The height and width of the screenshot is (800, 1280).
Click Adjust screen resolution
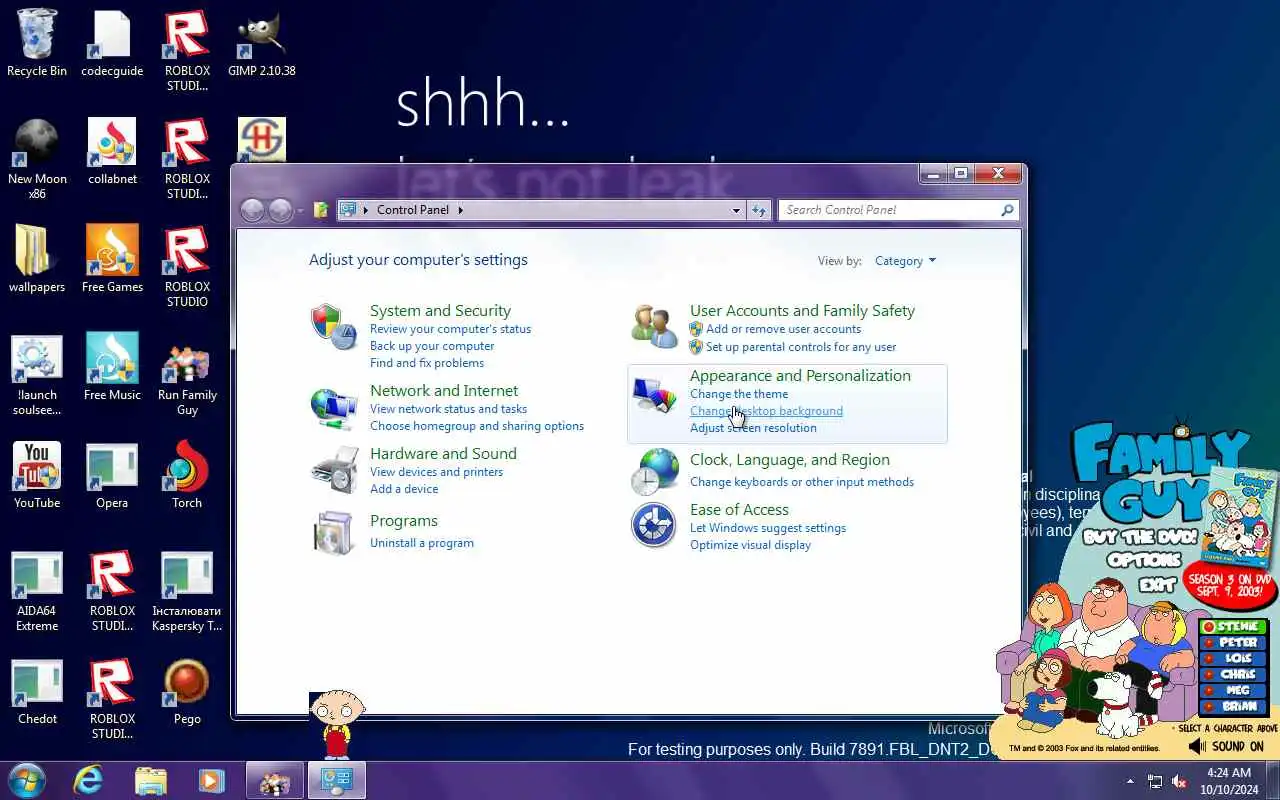click(753, 428)
